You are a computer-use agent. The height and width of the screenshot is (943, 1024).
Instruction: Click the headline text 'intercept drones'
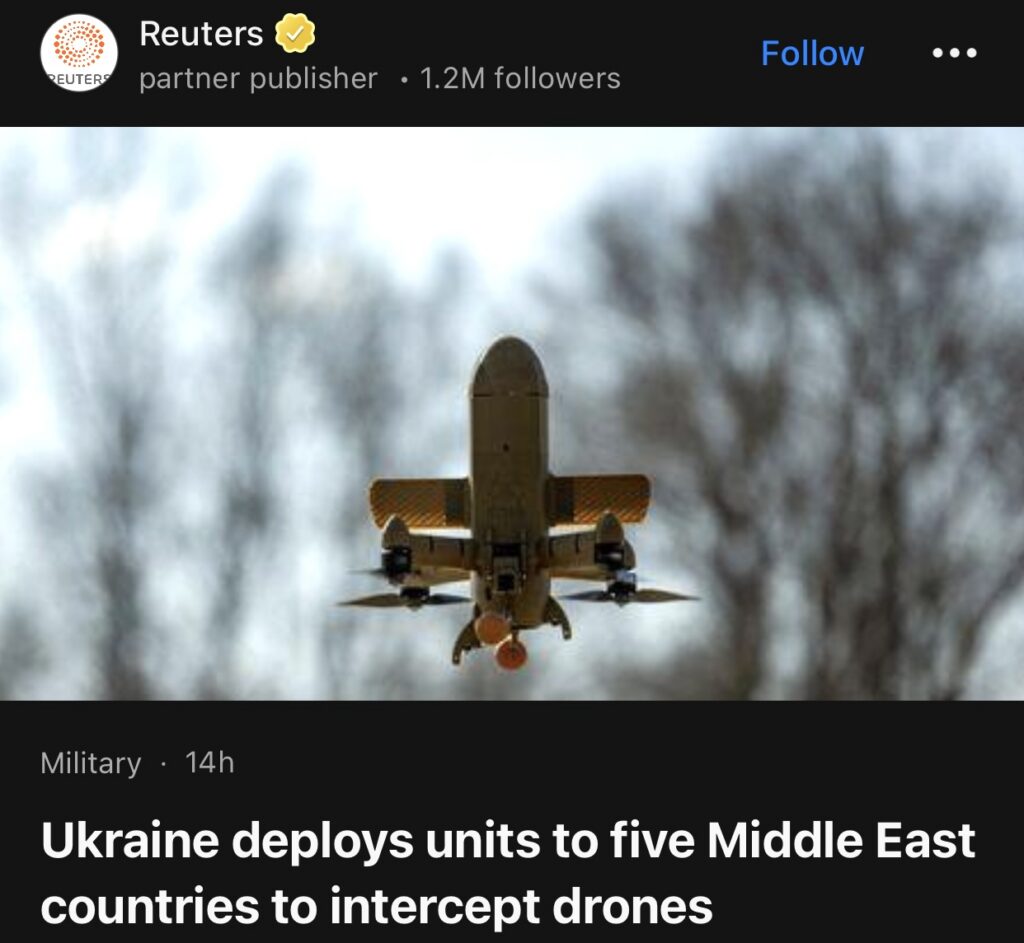(521, 906)
